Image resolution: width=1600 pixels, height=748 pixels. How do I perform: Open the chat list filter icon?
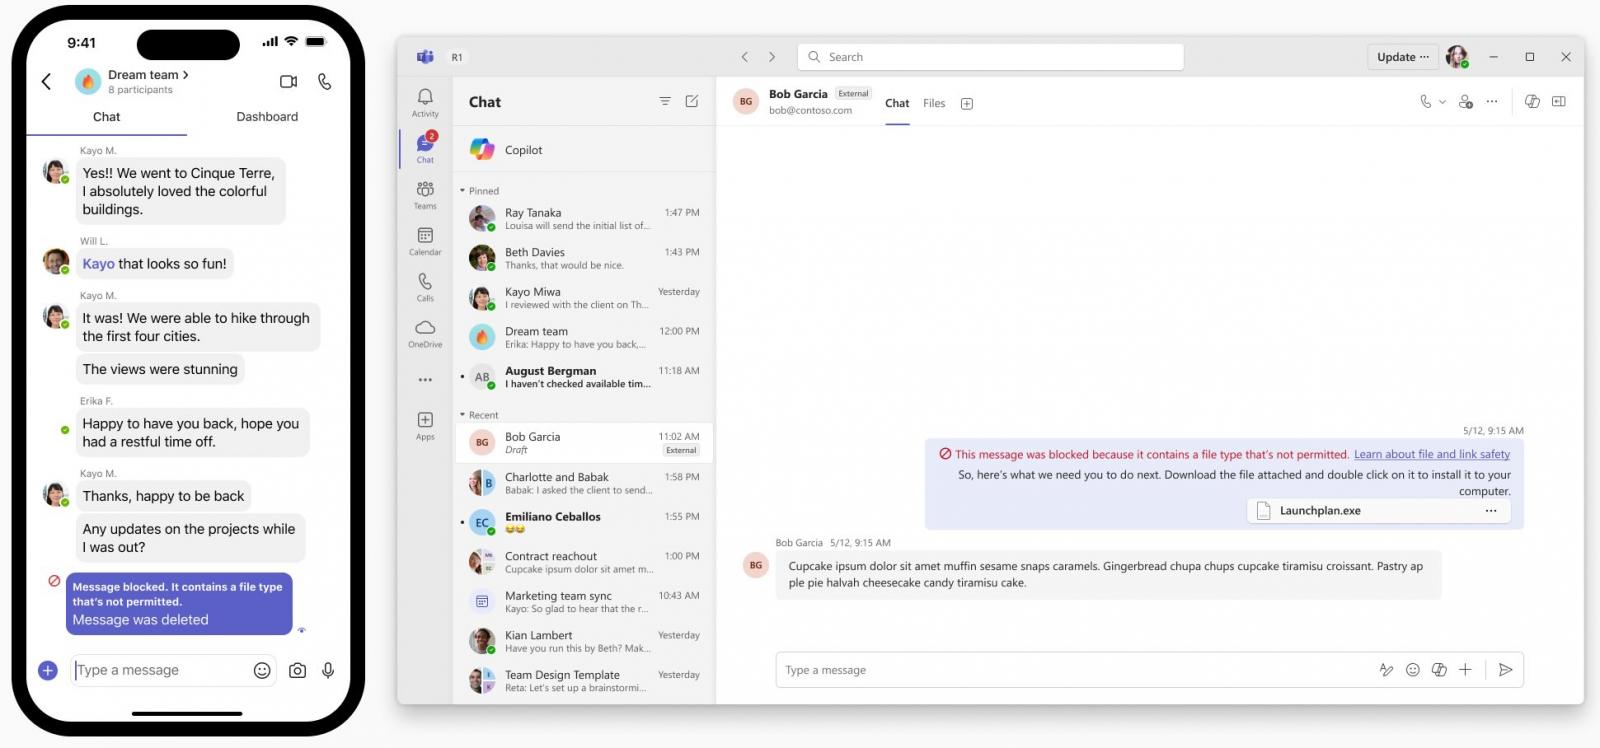[x=665, y=101]
